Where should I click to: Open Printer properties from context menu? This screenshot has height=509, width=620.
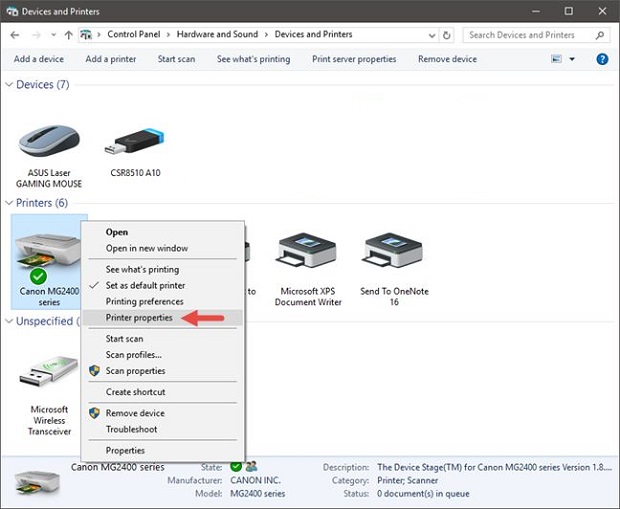[163, 318]
